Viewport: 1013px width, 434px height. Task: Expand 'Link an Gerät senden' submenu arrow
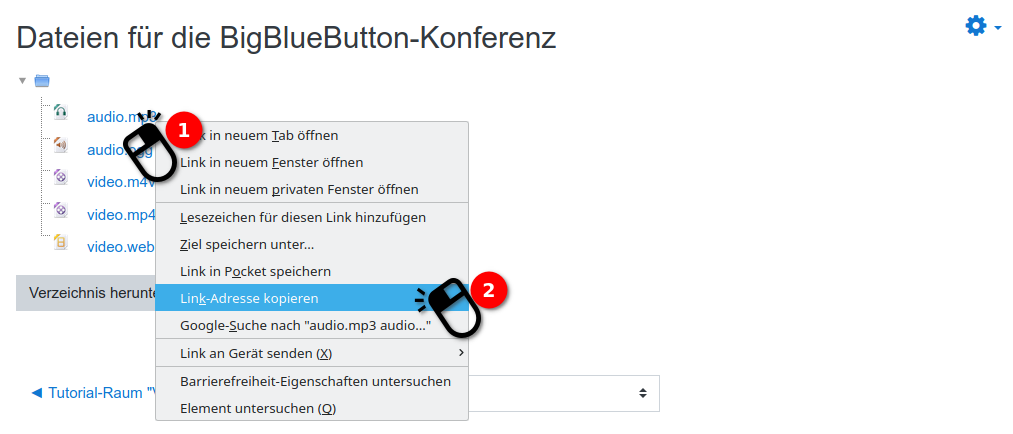(x=461, y=353)
